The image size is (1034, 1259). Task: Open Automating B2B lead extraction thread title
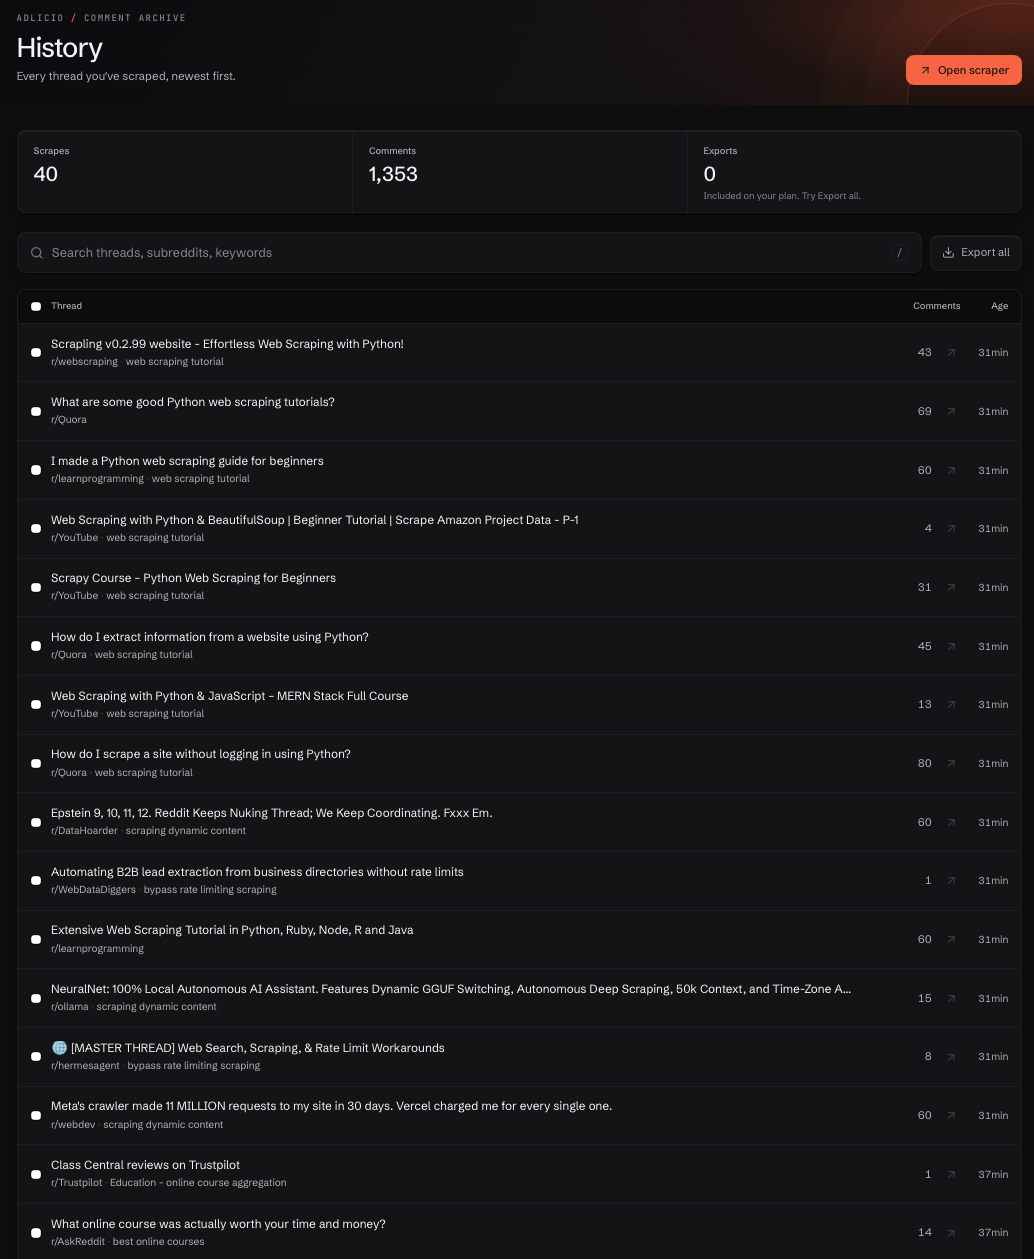point(257,872)
